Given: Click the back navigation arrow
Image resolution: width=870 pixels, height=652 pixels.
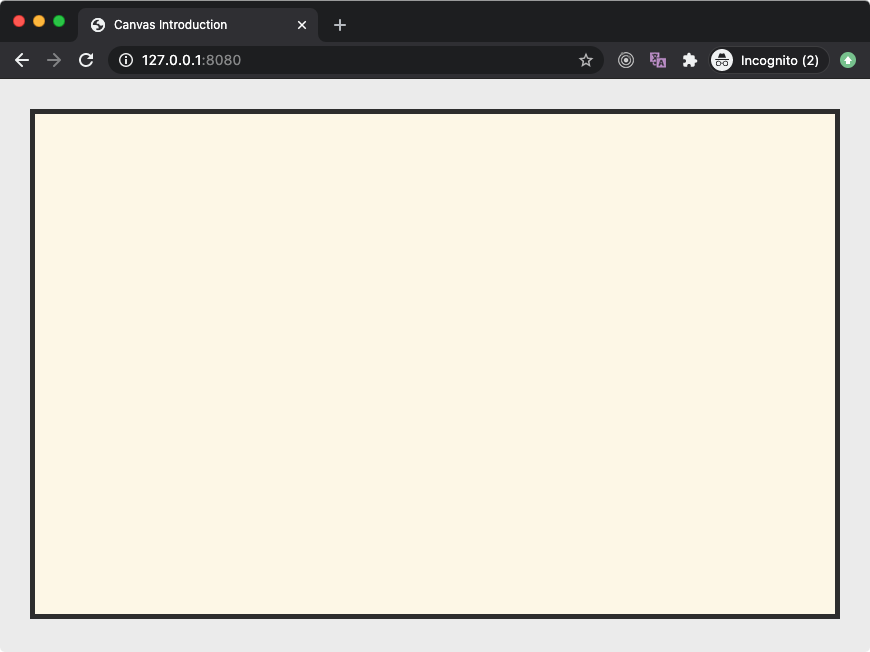Looking at the screenshot, I should coord(22,60).
